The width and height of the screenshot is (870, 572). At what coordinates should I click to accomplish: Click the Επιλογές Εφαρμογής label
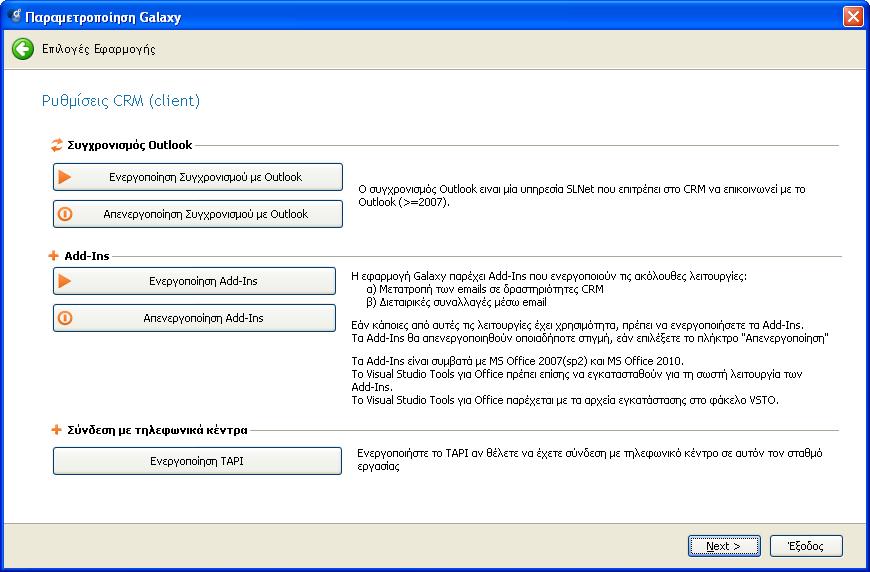tap(99, 49)
